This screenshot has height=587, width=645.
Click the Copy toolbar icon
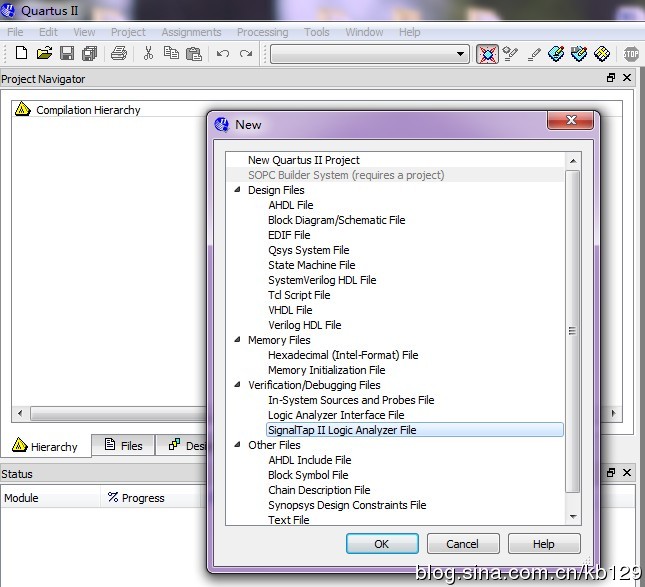tap(171, 53)
